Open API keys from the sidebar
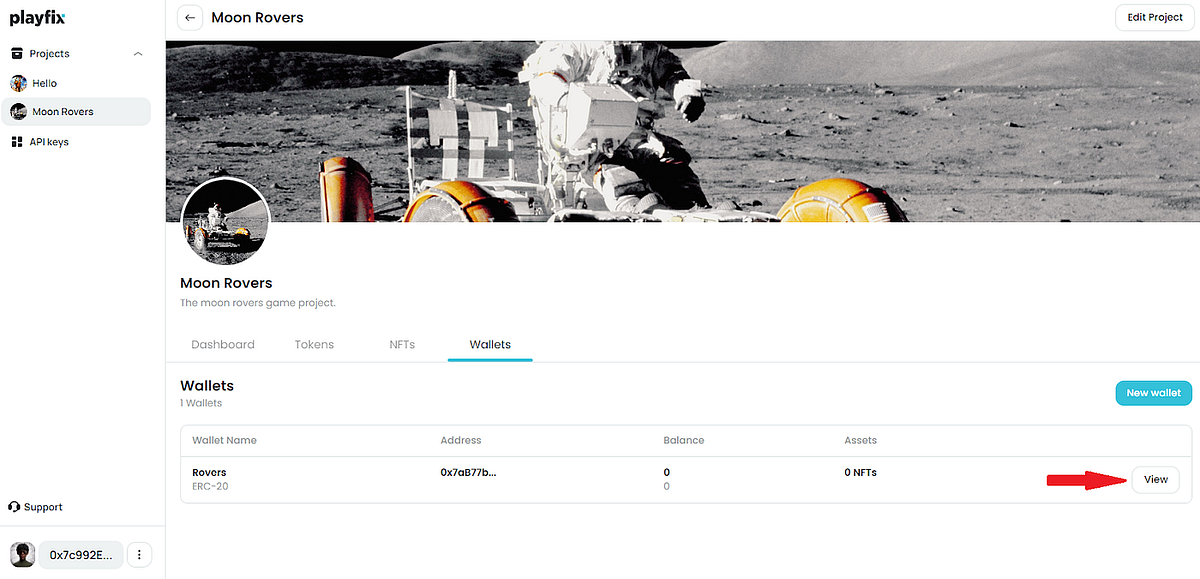Image resolution: width=1200 pixels, height=579 pixels. pyautogui.click(x=45, y=141)
